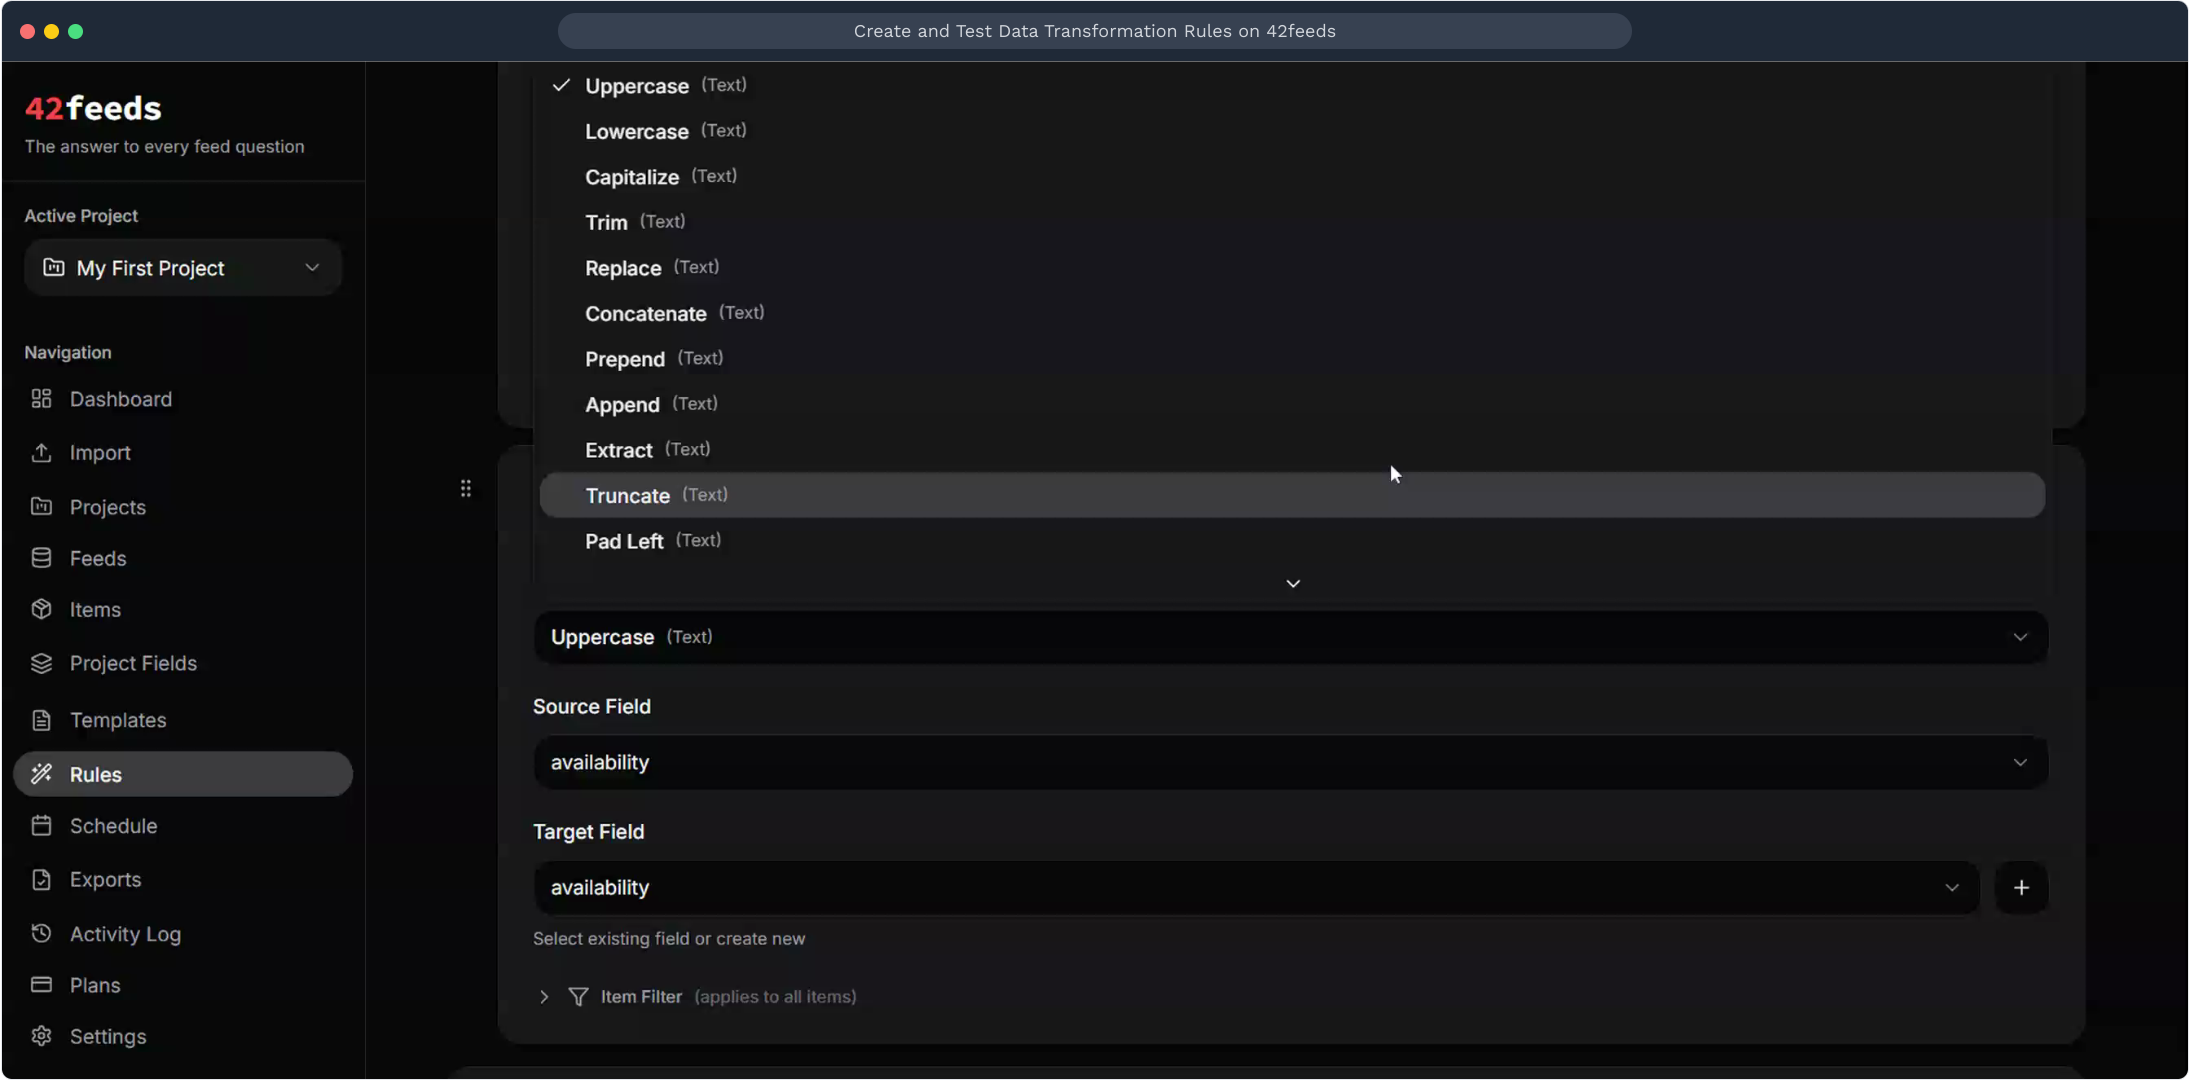Select Concatenate transformation option
Image resolution: width=2190 pixels, height=1080 pixels.
[646, 314]
